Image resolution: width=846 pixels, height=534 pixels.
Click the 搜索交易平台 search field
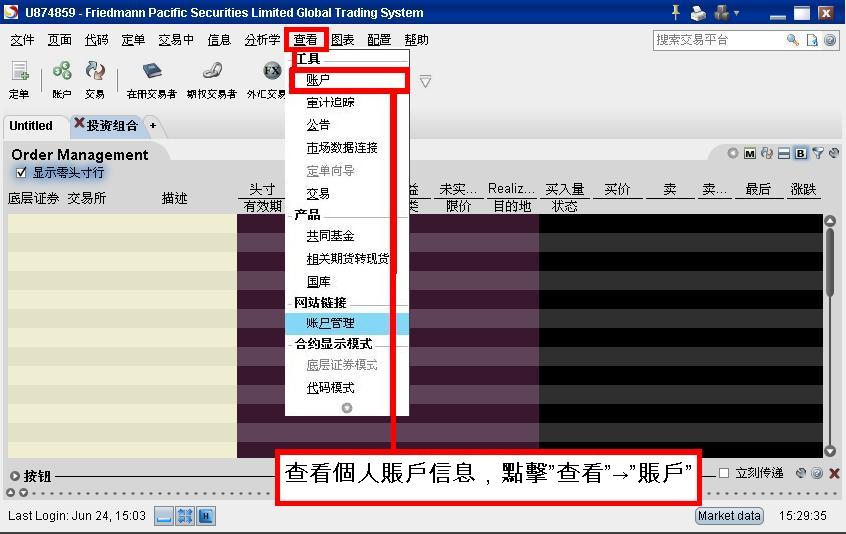point(718,40)
